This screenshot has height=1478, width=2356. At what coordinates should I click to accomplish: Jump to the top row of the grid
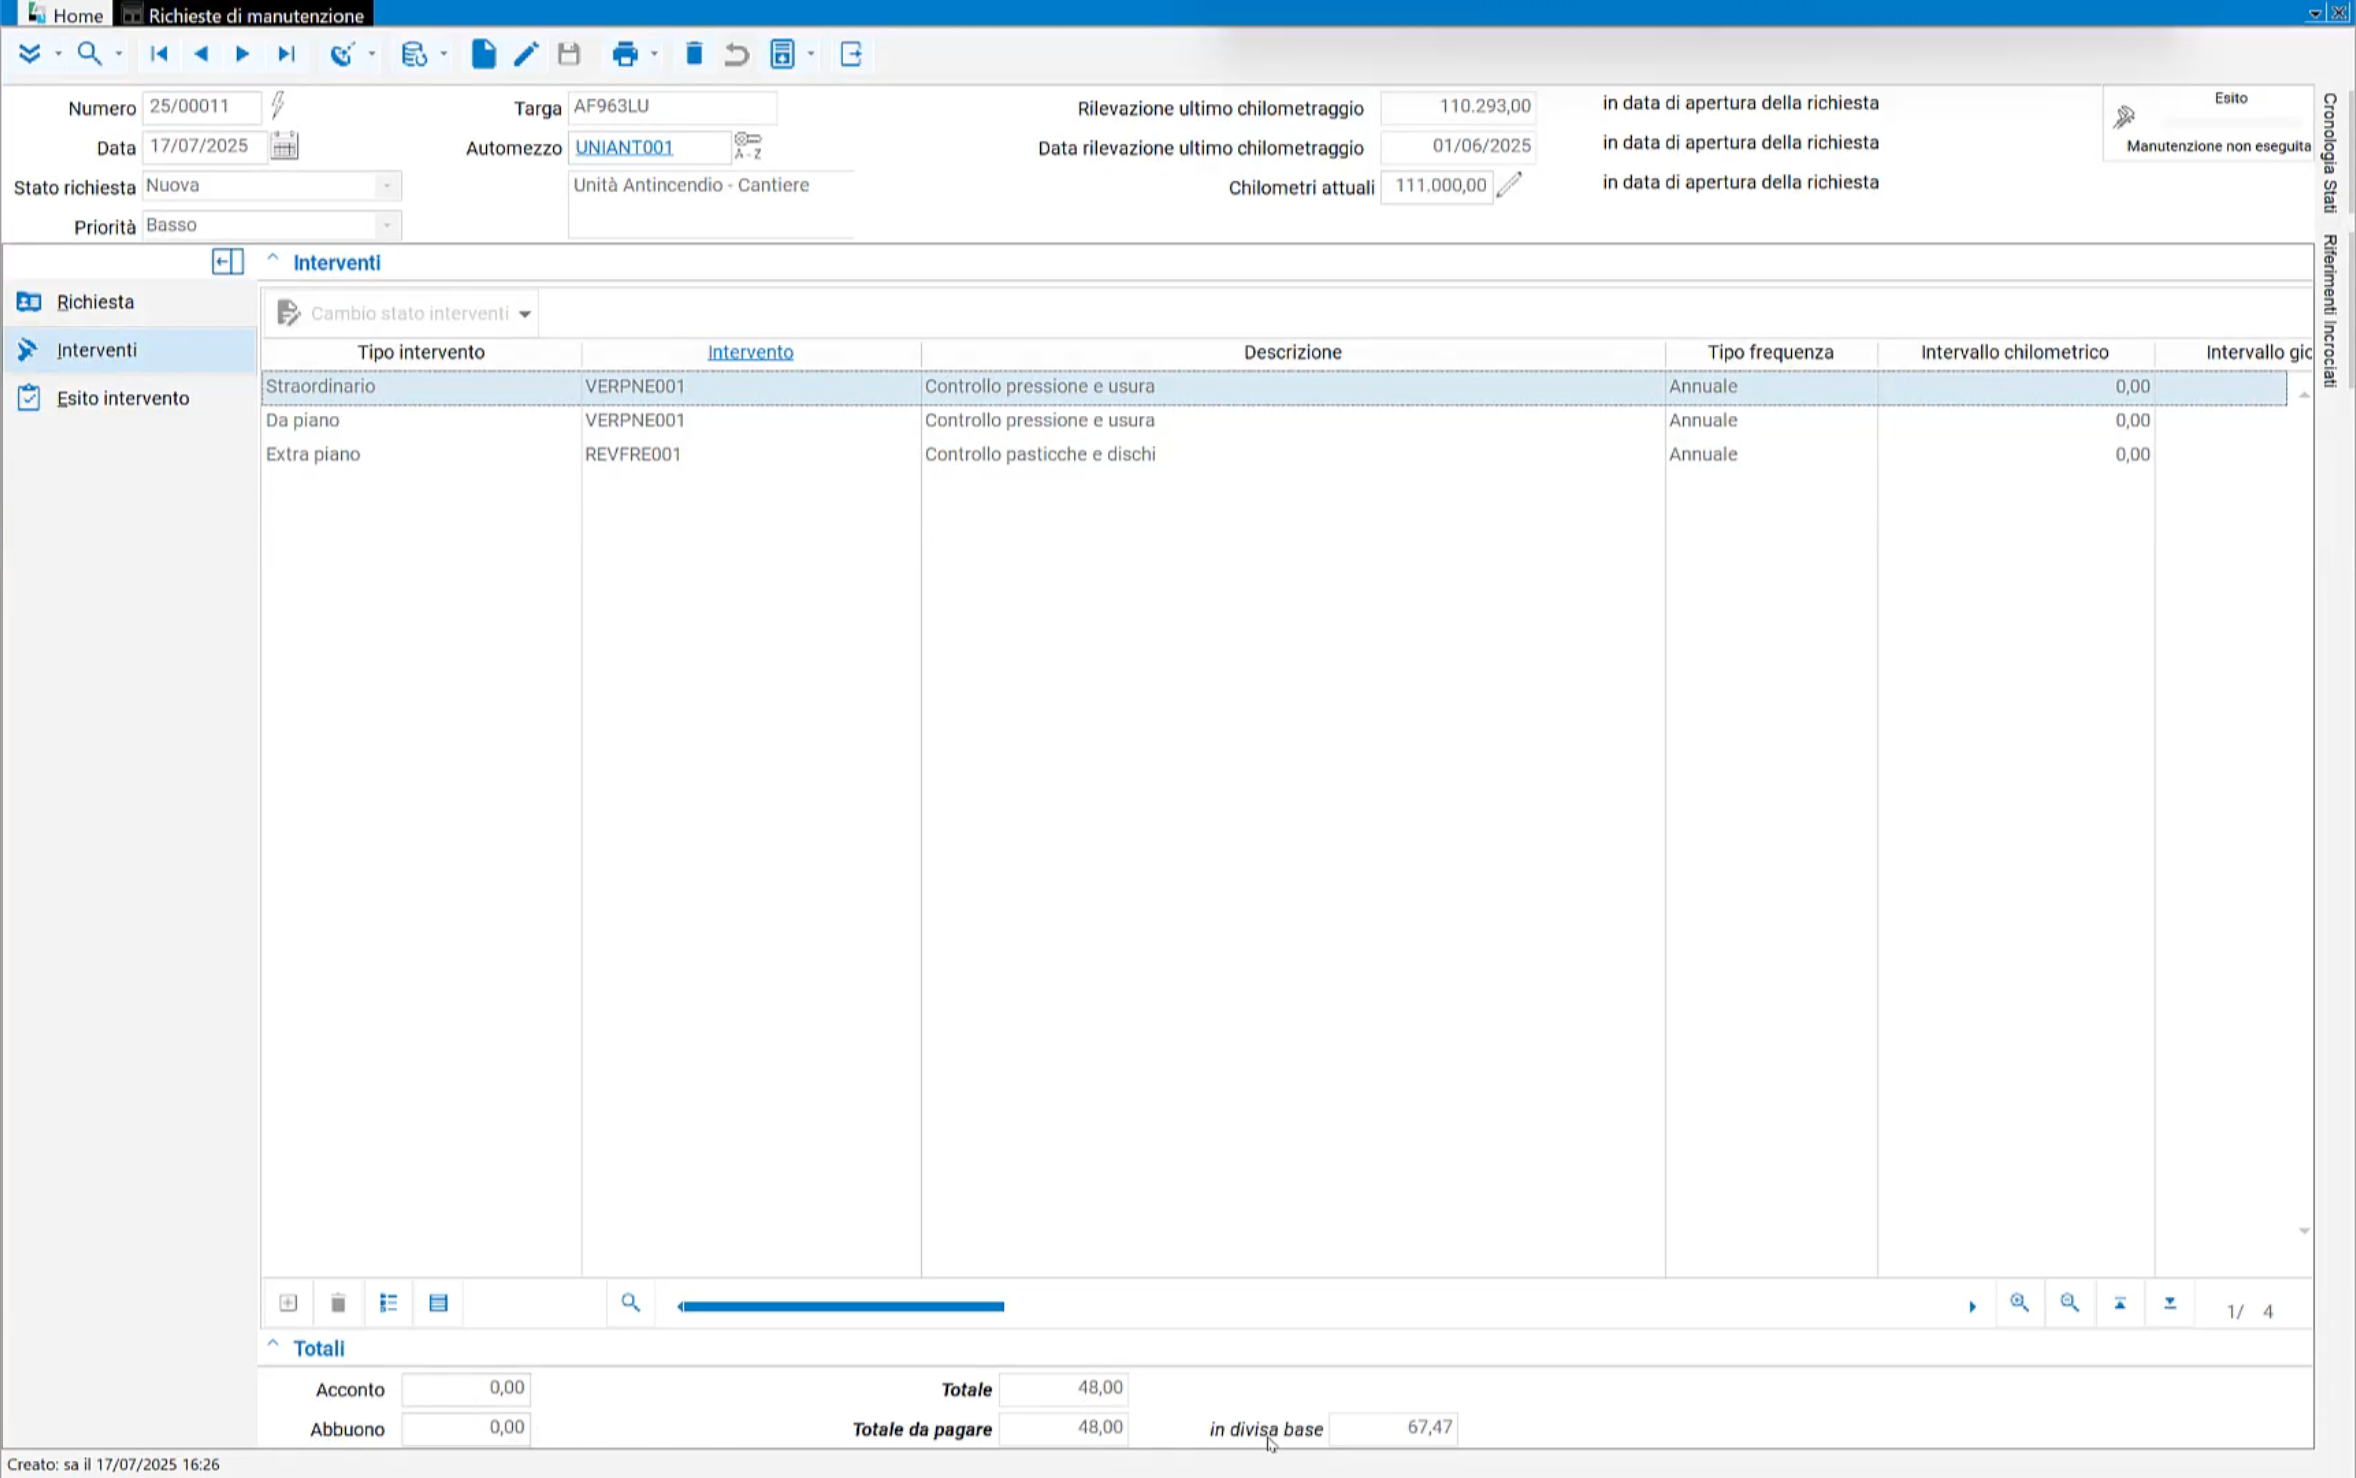[2120, 1303]
